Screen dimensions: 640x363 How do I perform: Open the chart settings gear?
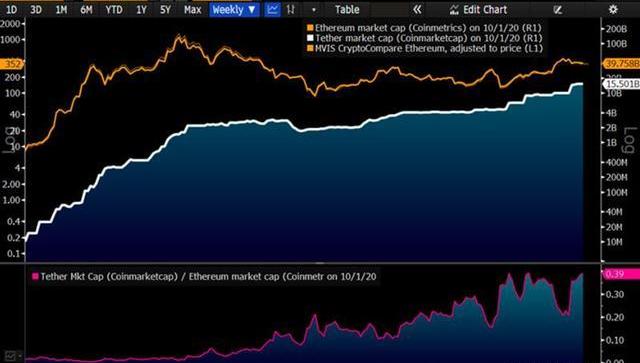click(x=613, y=9)
